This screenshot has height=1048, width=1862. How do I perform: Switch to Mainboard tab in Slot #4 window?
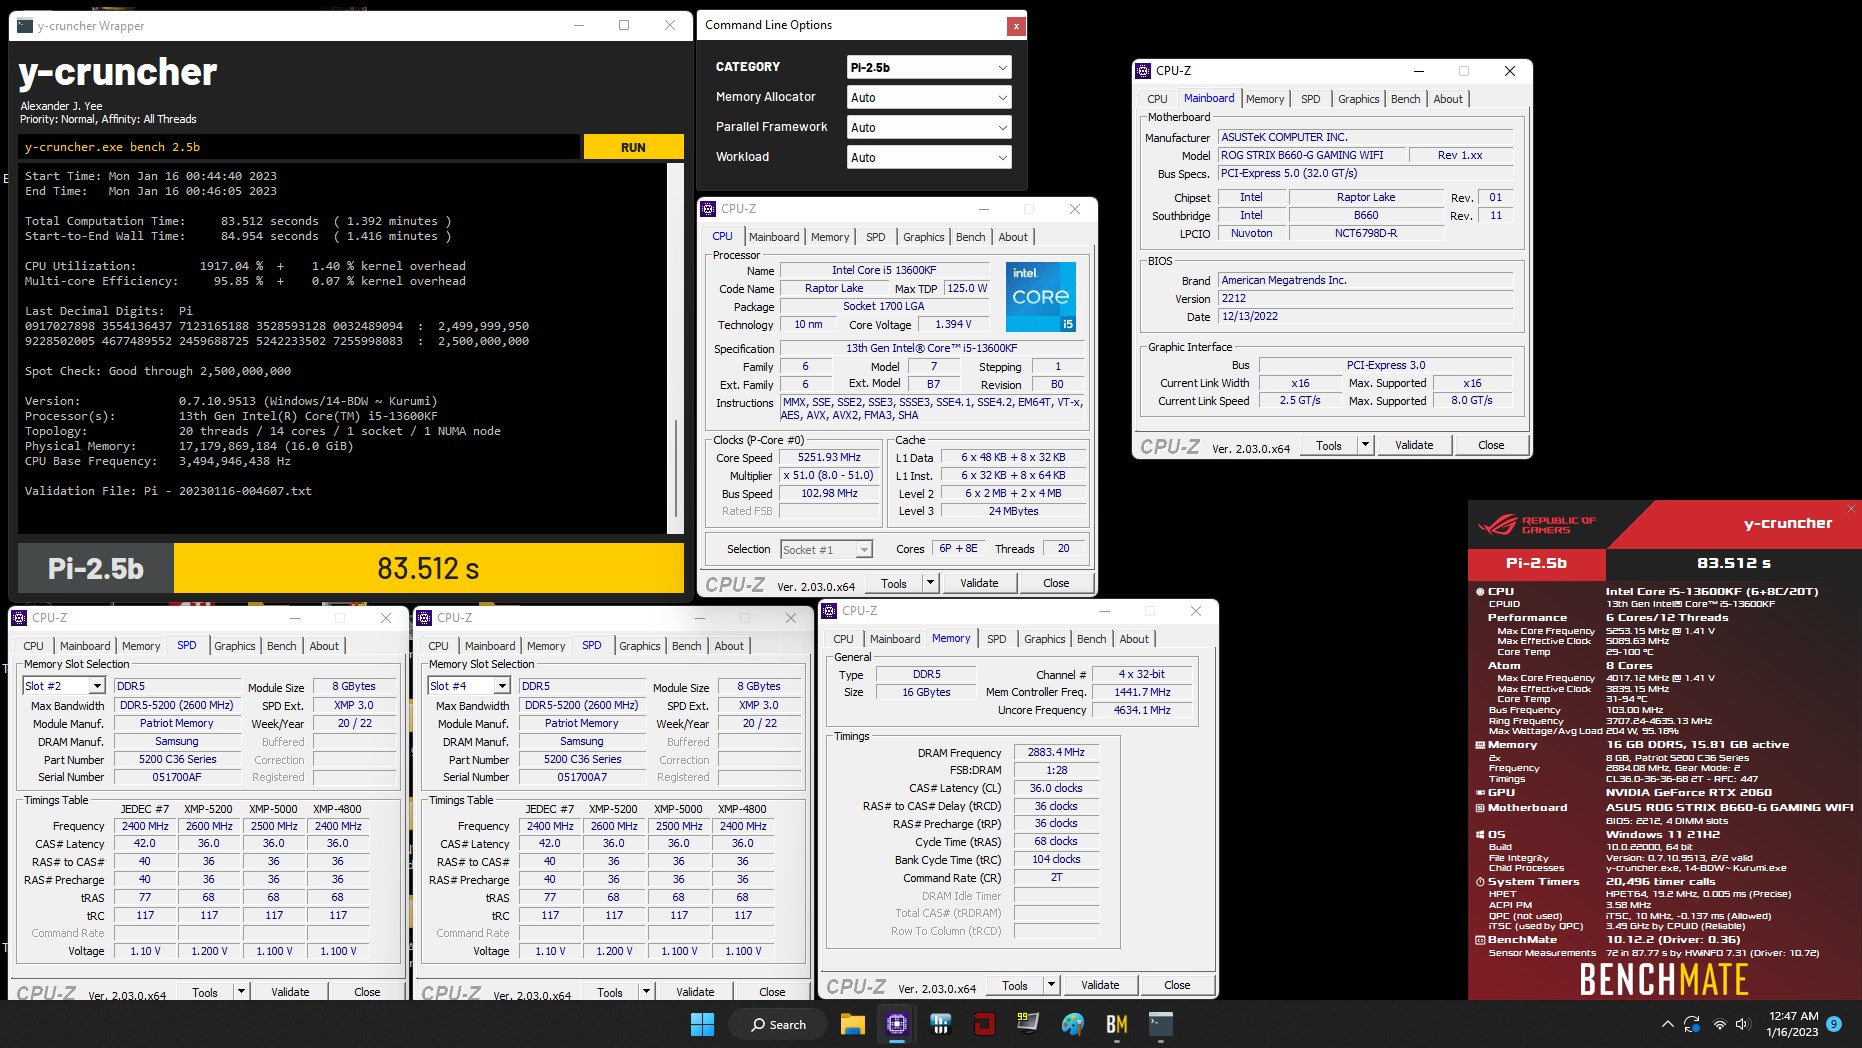click(490, 646)
